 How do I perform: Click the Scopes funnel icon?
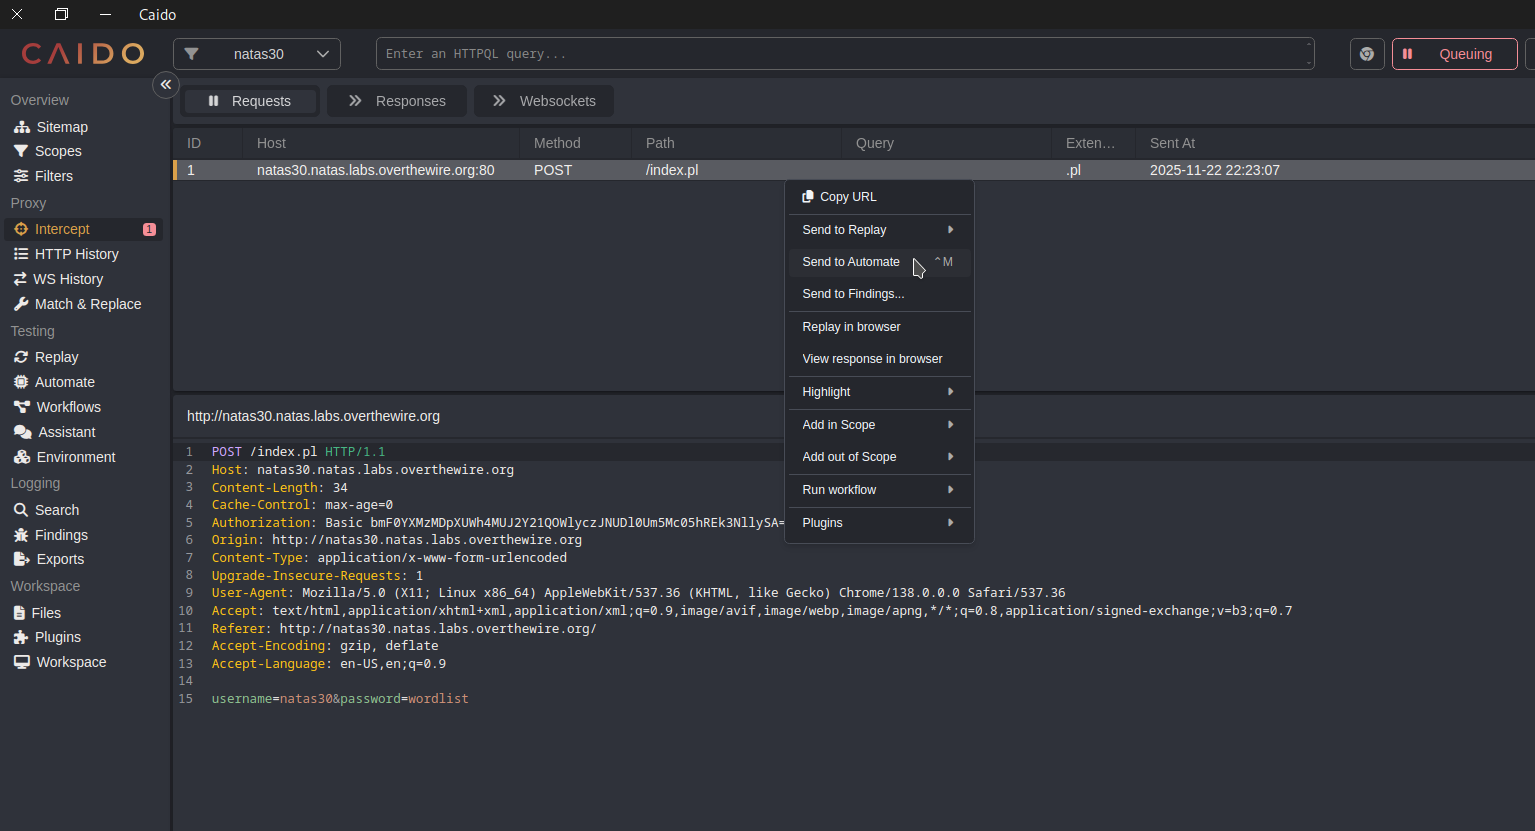click(21, 151)
